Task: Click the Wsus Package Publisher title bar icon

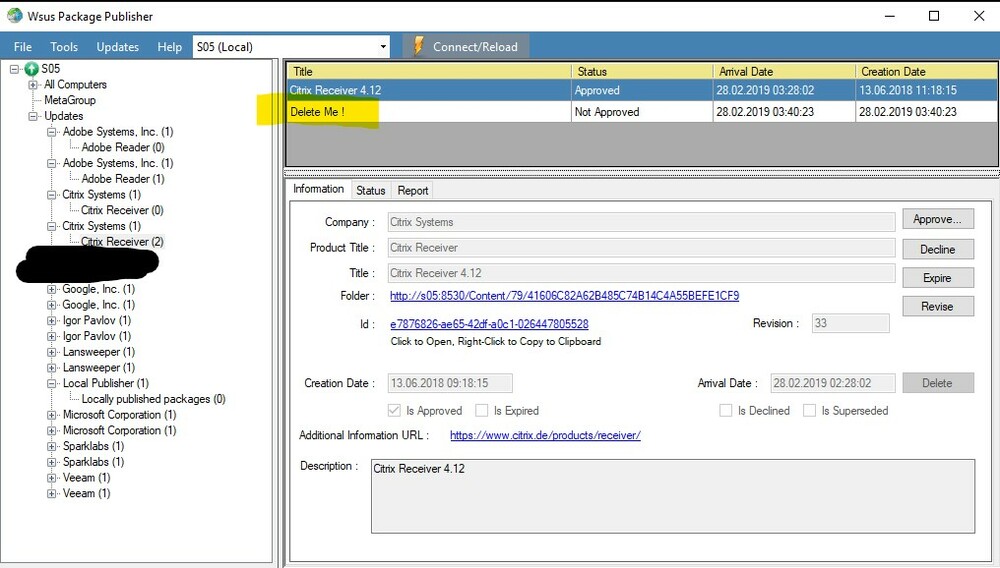Action: pyautogui.click(x=14, y=16)
